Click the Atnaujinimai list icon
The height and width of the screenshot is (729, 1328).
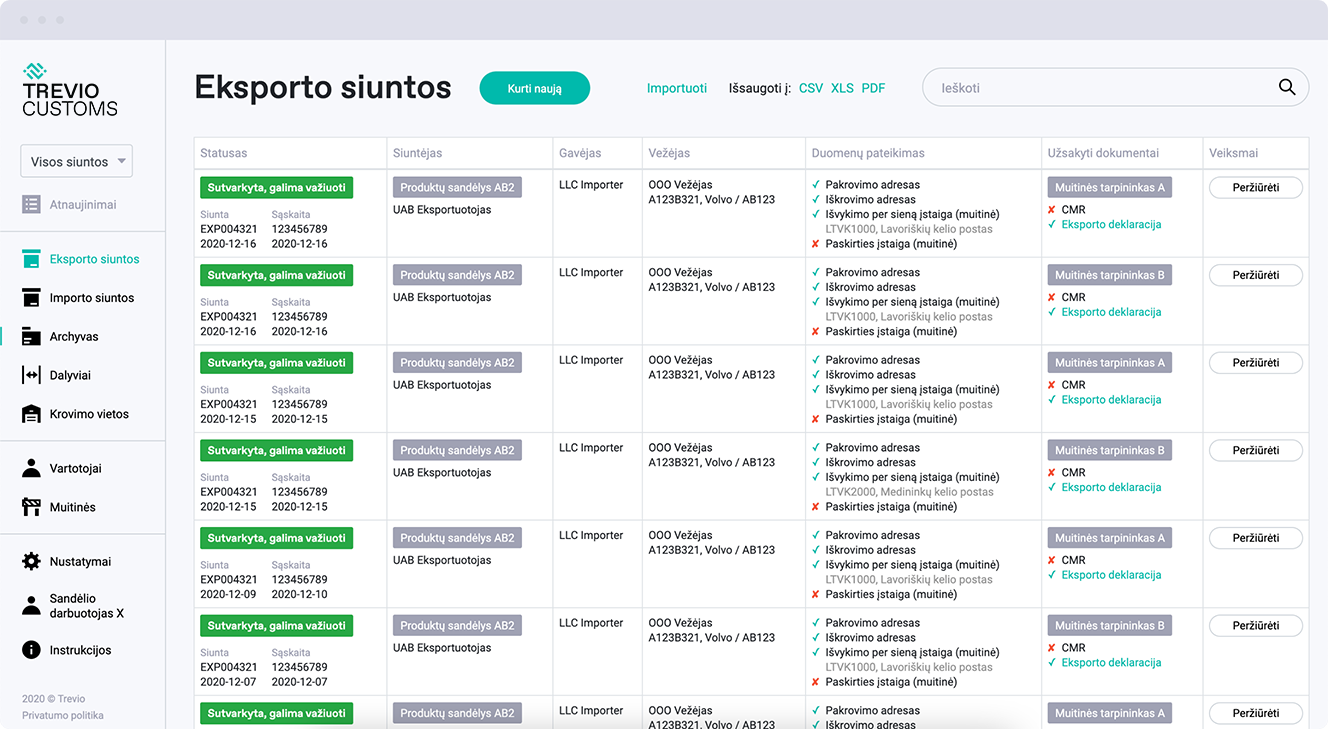click(x=31, y=204)
